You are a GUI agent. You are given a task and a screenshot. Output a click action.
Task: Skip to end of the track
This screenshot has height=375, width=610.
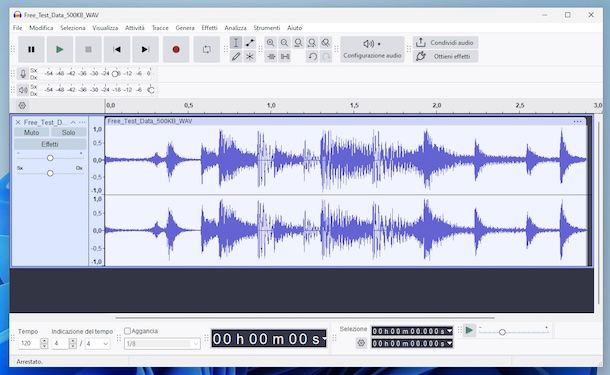click(x=145, y=49)
